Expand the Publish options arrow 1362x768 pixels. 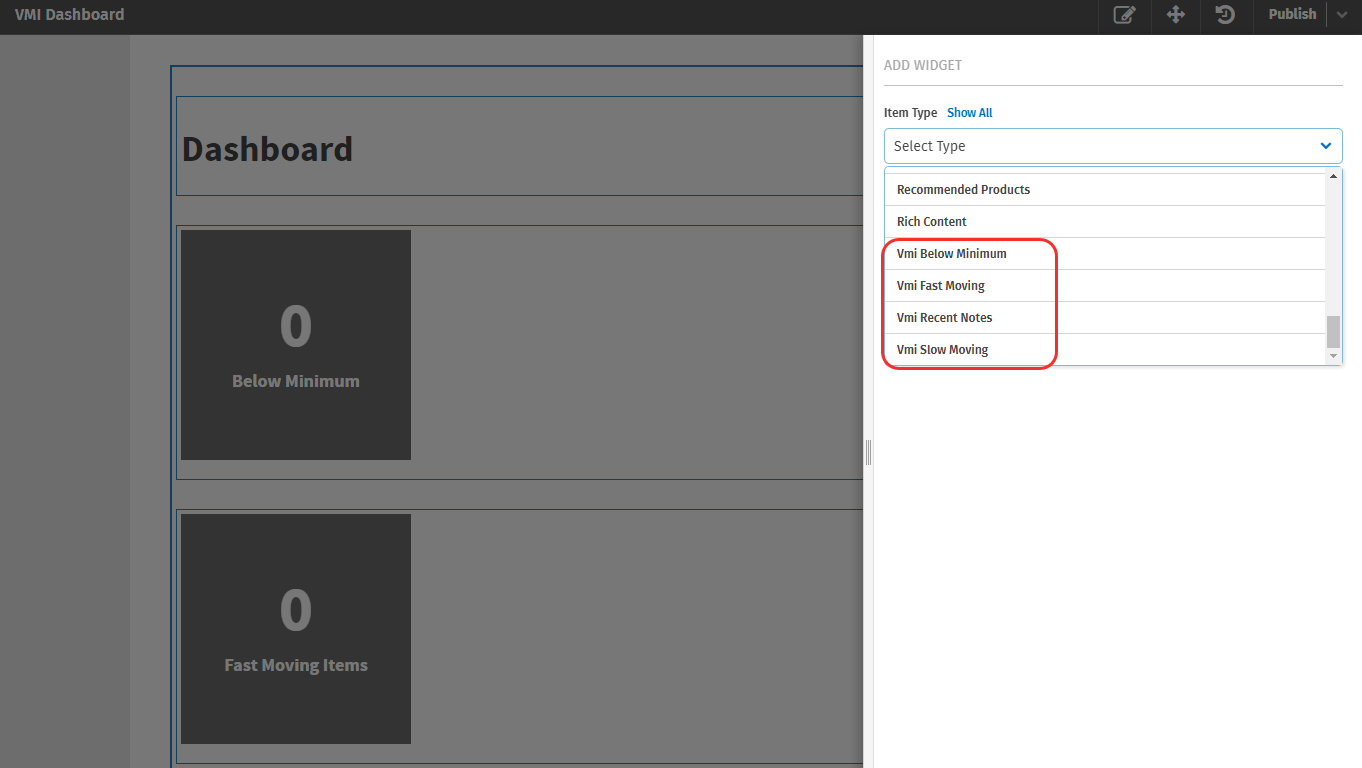tap(1342, 15)
